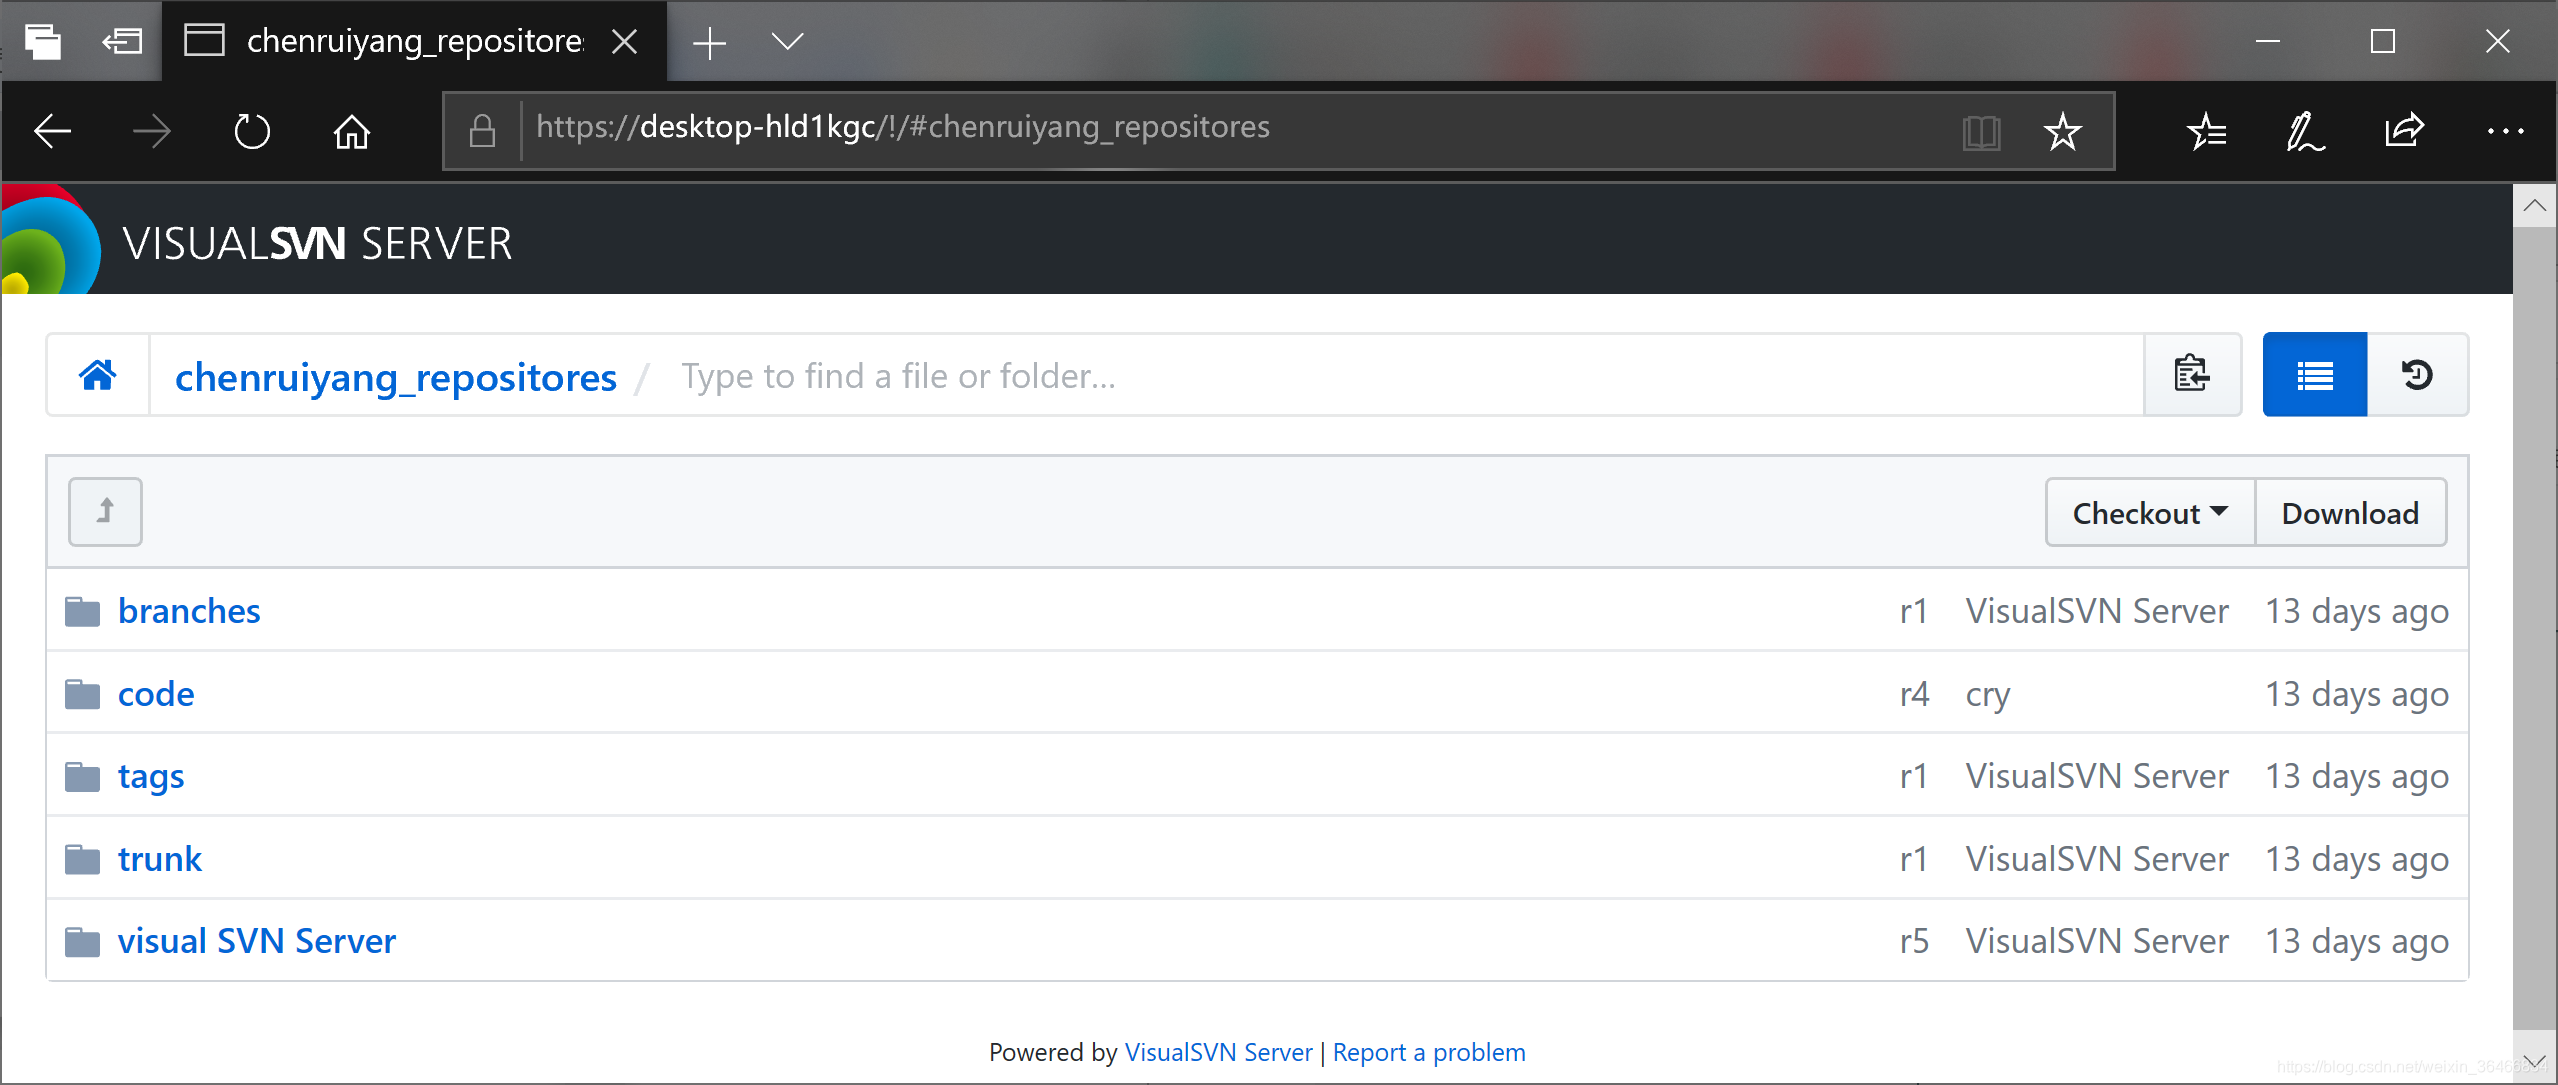
Task: Open the browser settings ellipsis menu
Action: [x=2505, y=131]
